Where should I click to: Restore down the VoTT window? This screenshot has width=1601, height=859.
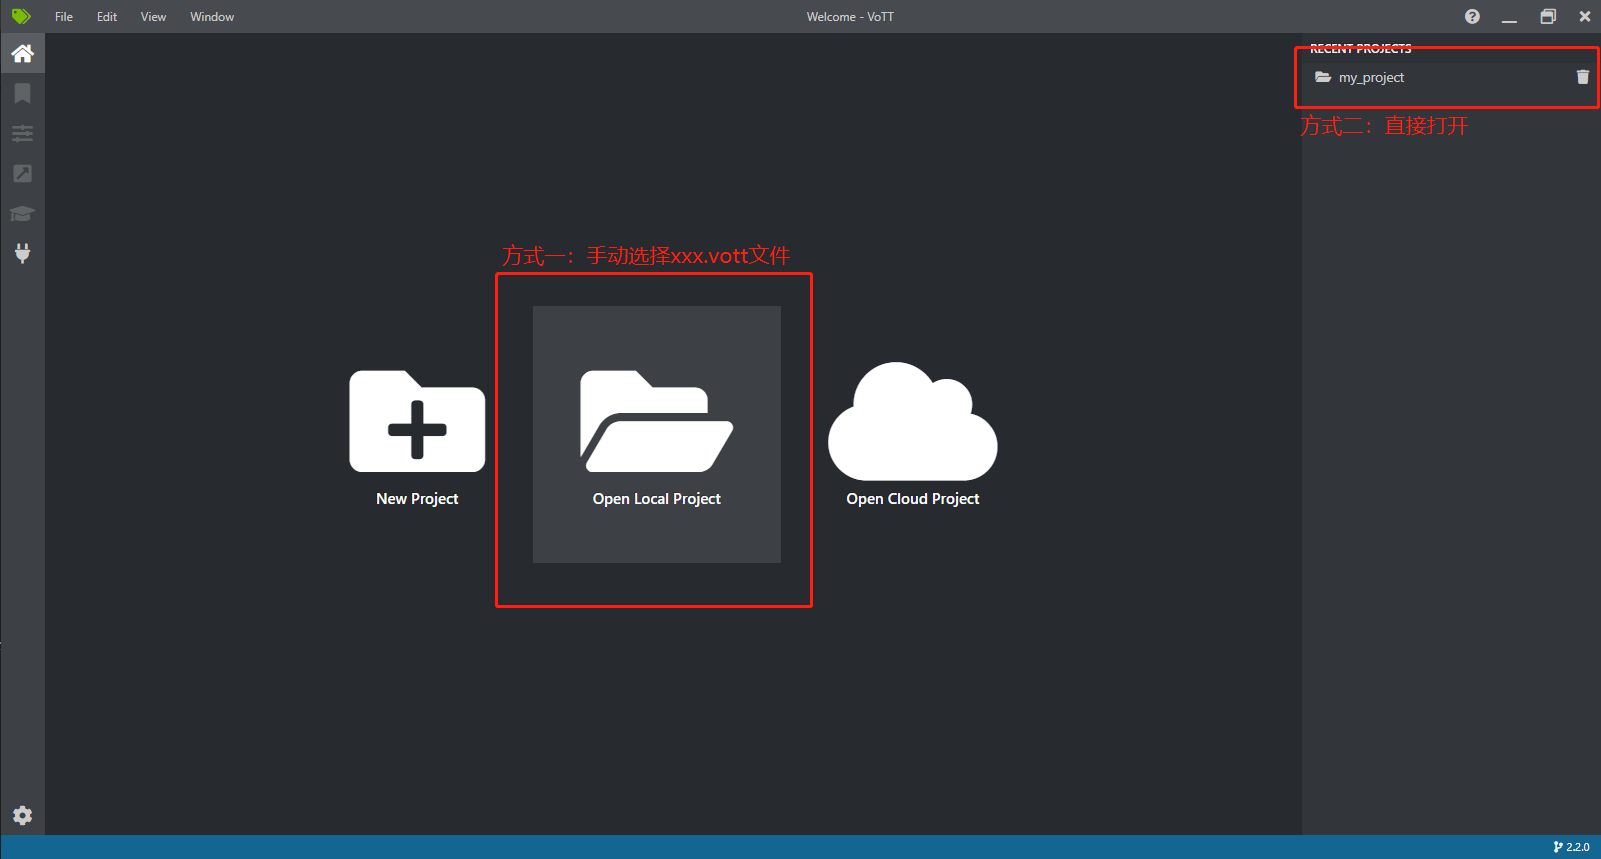coord(1548,16)
